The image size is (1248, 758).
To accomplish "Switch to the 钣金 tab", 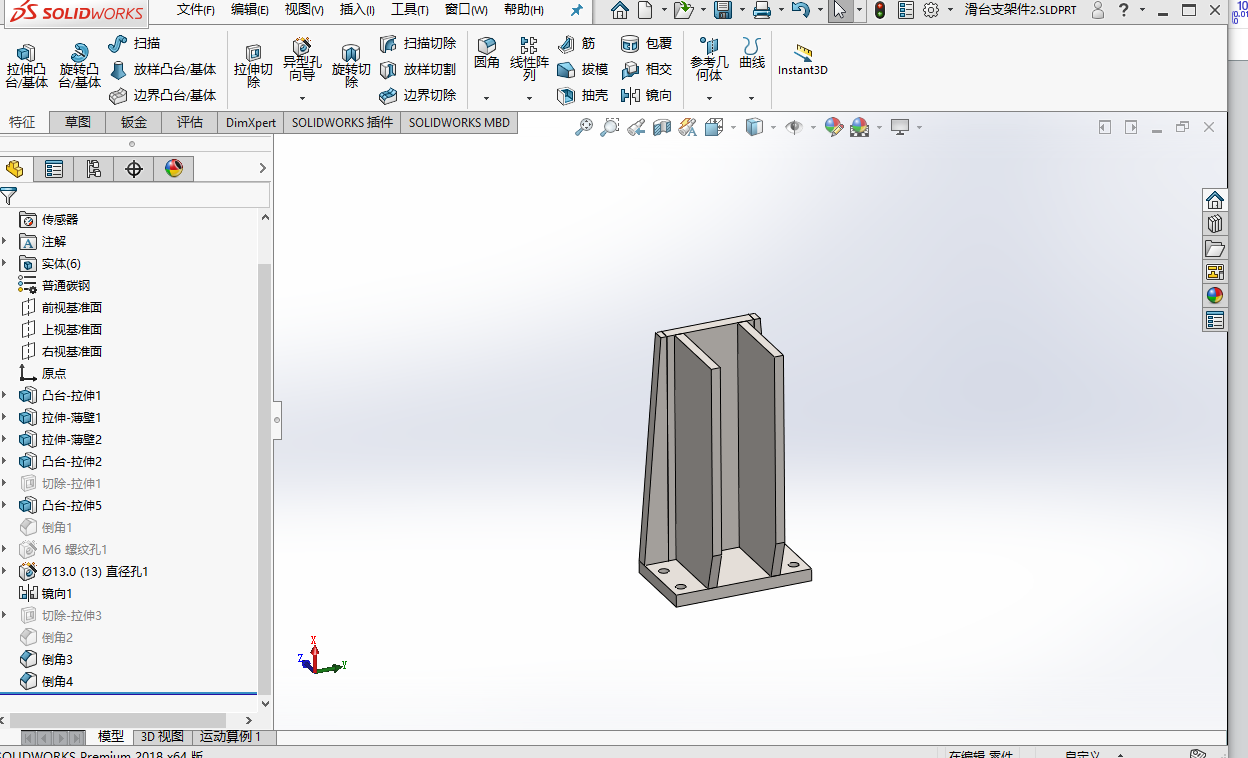I will (134, 122).
